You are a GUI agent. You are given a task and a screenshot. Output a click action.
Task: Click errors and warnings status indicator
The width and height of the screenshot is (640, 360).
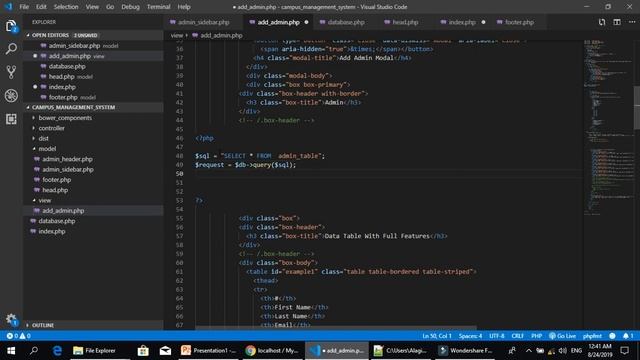(x=18, y=336)
